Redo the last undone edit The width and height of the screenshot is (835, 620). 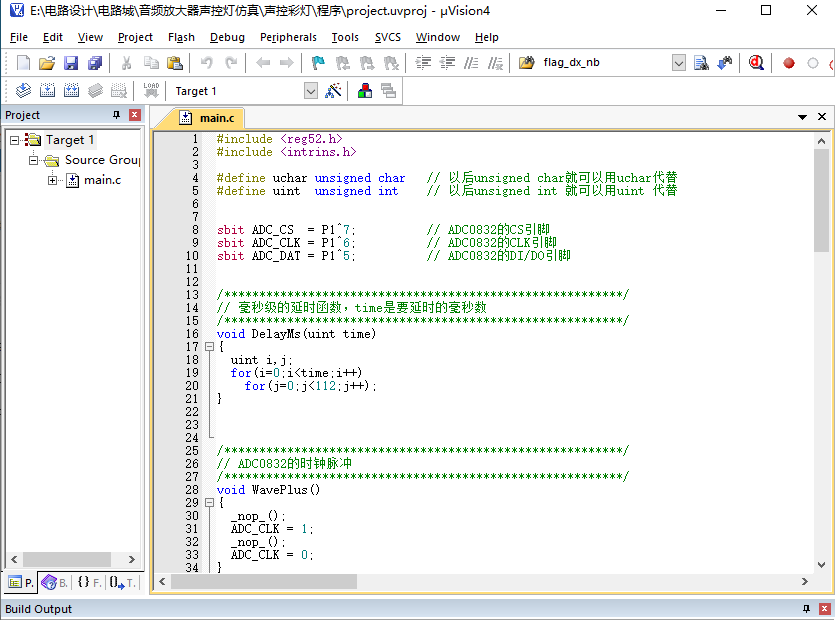(231, 63)
